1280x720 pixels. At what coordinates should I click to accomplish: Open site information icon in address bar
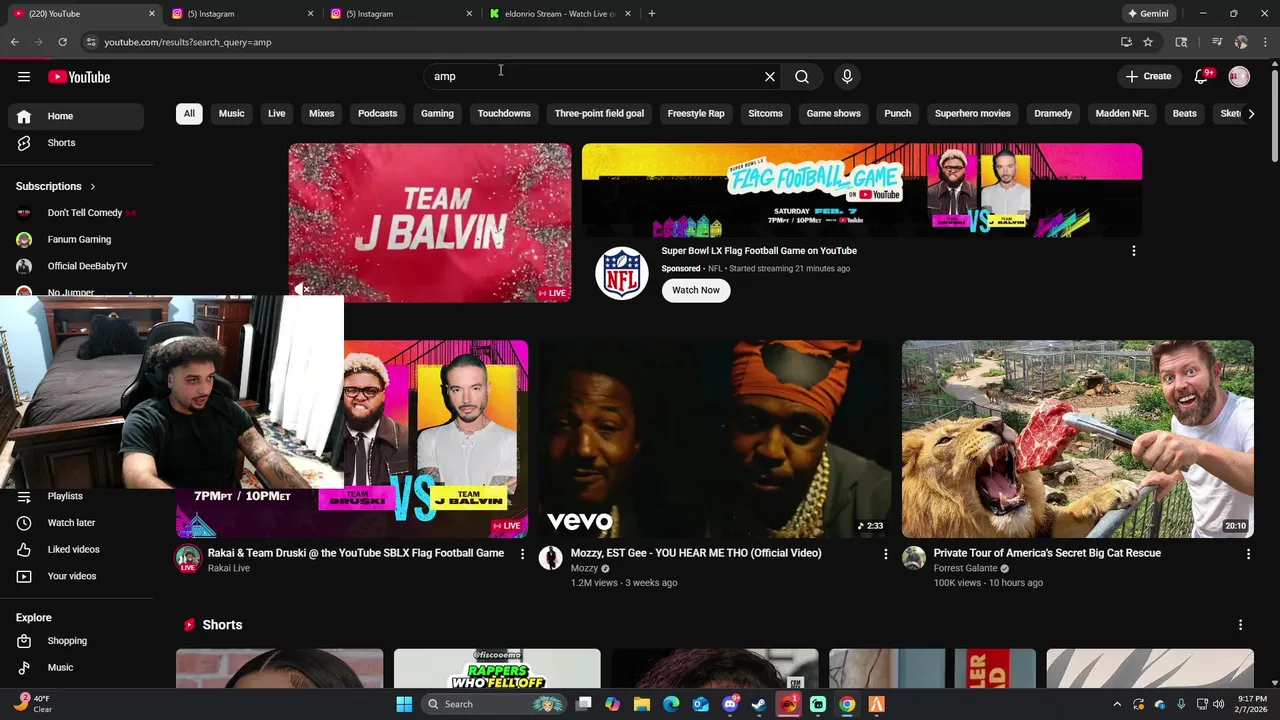click(91, 42)
